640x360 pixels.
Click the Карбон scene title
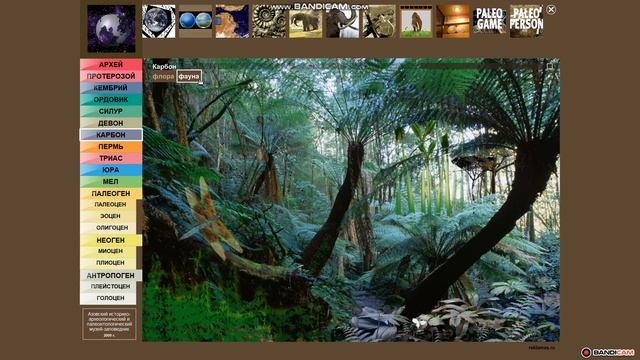[164, 67]
